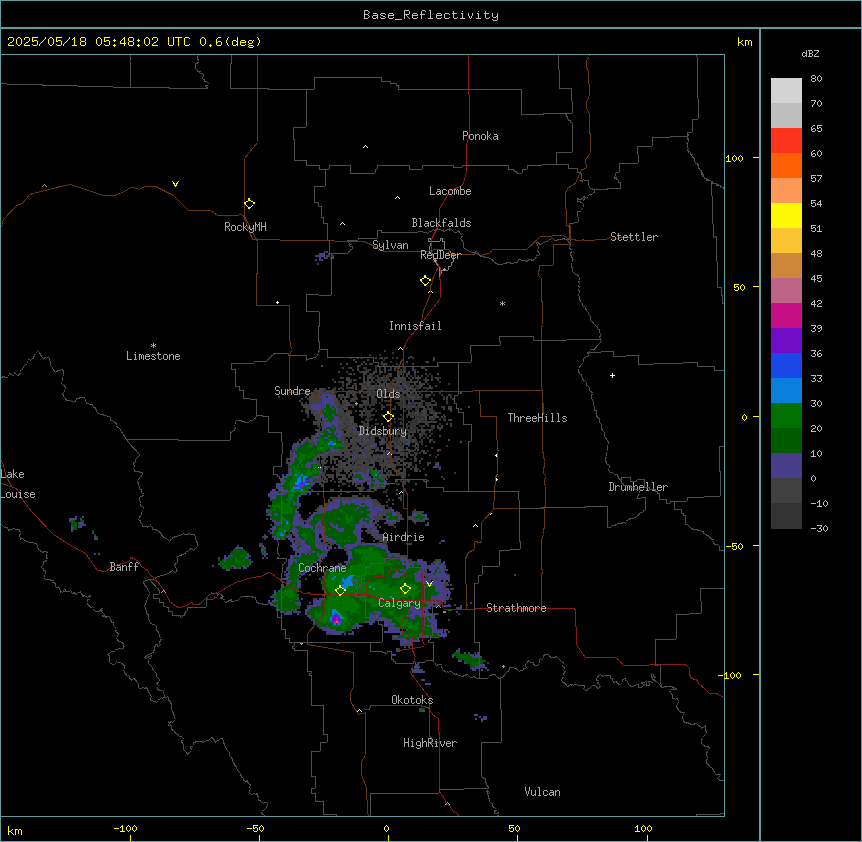The image size is (862, 842).
Task: Click the Didsbury label
Action: 383,431
